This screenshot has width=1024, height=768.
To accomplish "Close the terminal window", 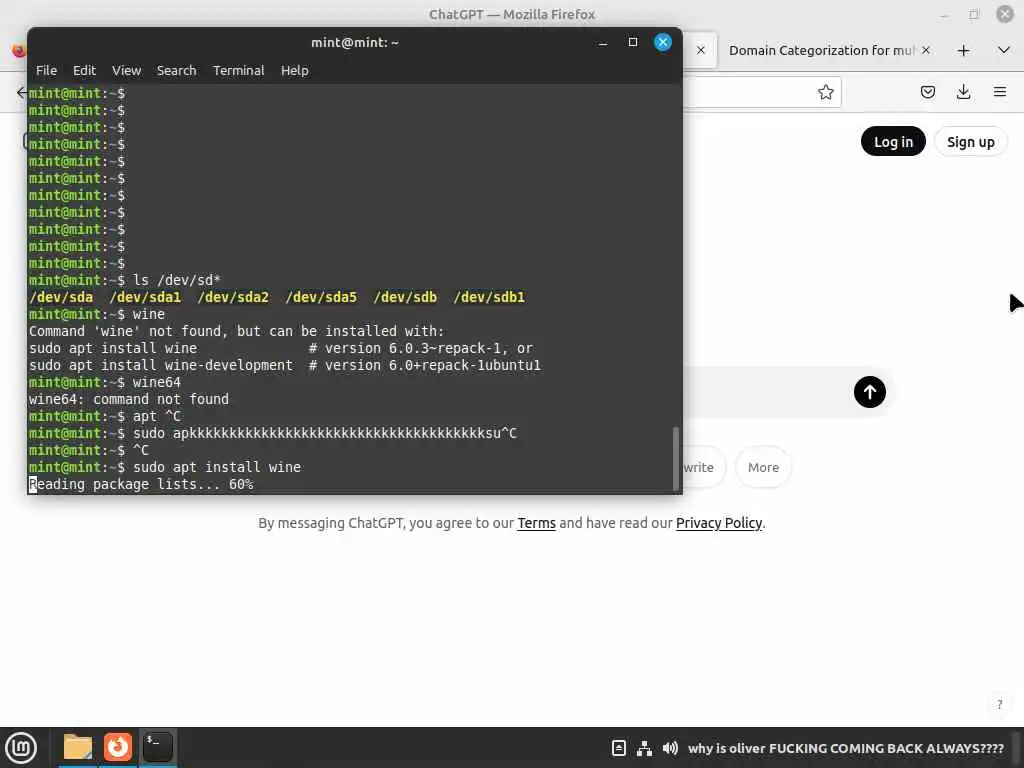I will (662, 42).
